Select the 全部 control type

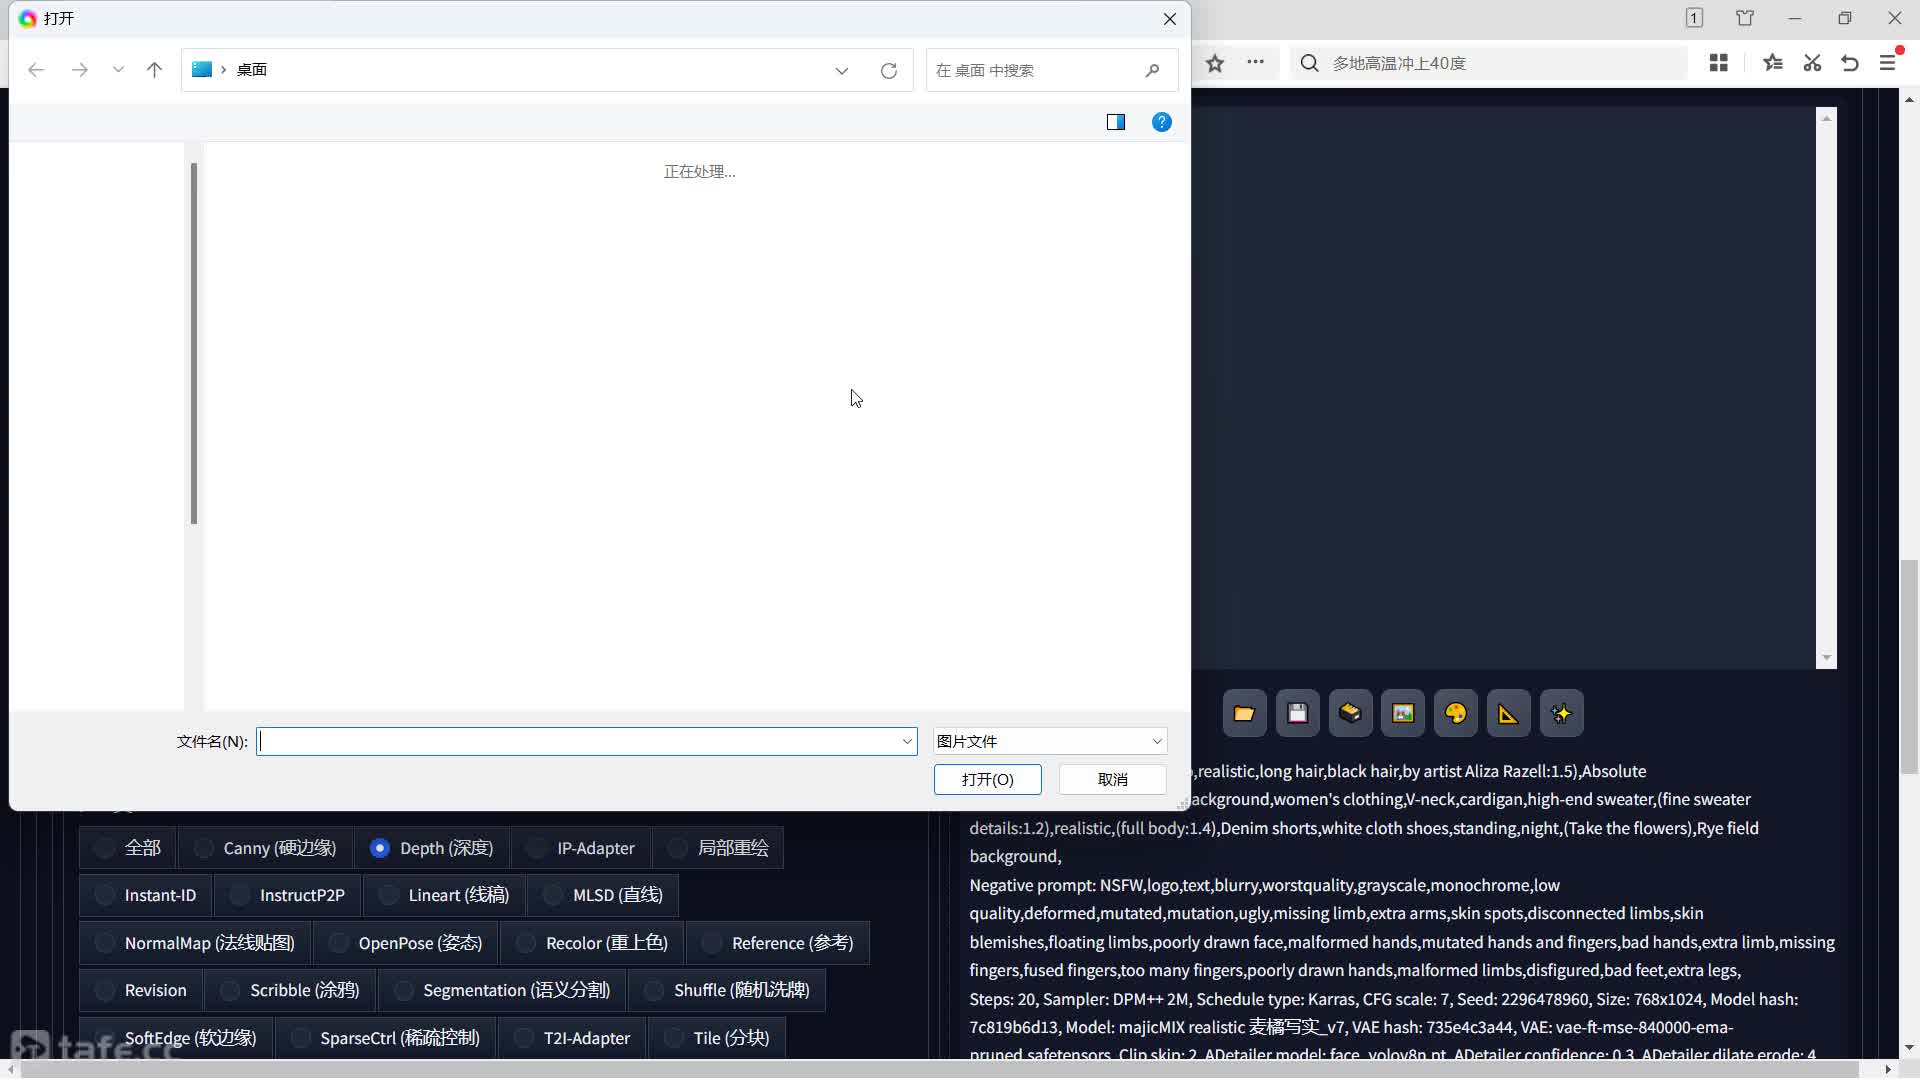pyautogui.click(x=127, y=848)
